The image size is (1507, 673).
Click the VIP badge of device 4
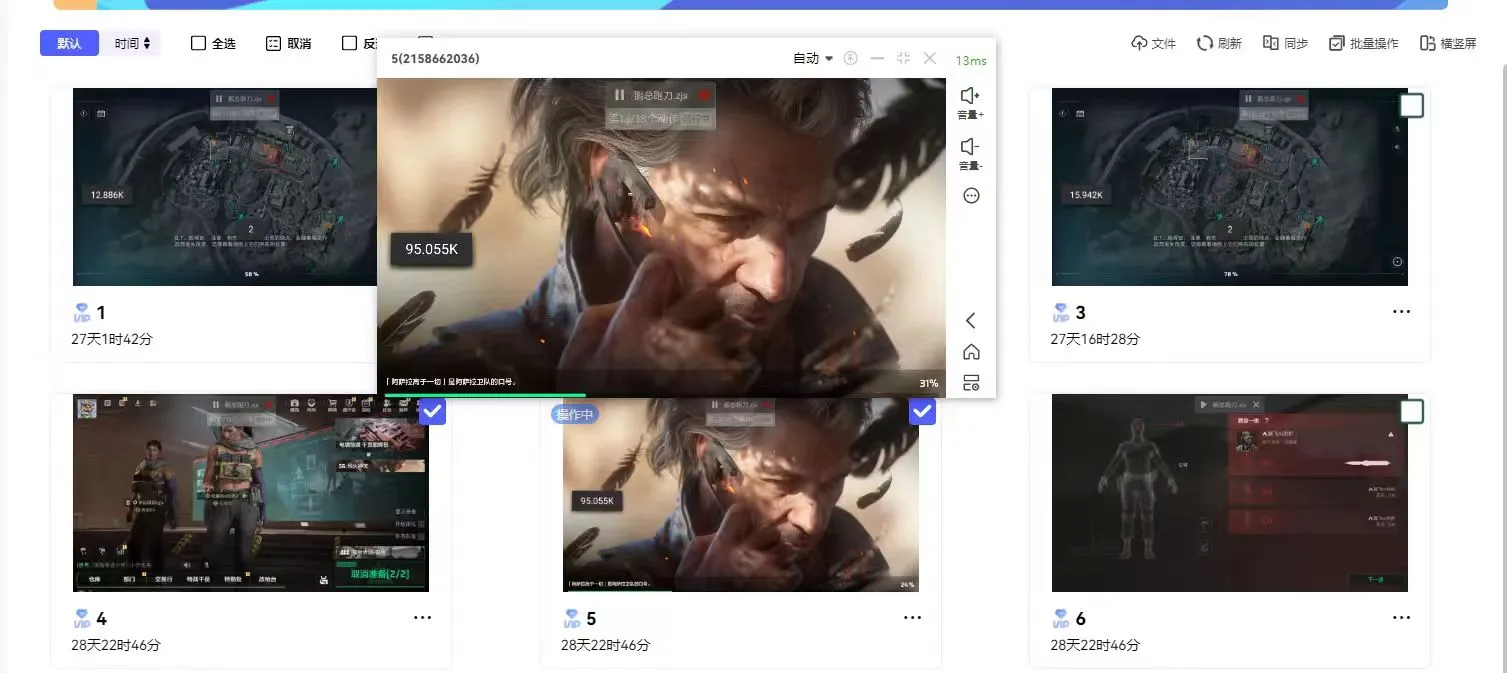tap(82, 618)
